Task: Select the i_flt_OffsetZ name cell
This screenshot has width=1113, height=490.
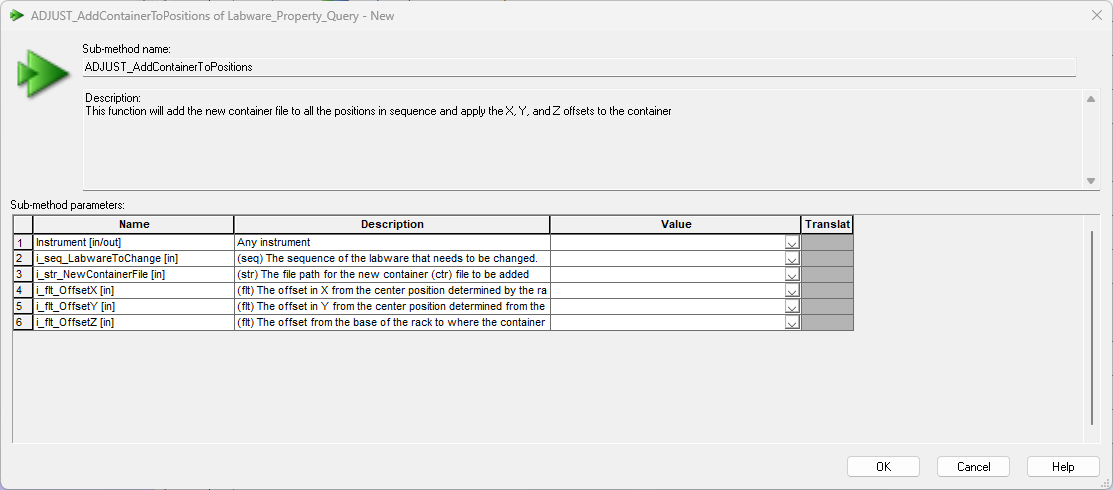Action: pyautogui.click(x=133, y=322)
